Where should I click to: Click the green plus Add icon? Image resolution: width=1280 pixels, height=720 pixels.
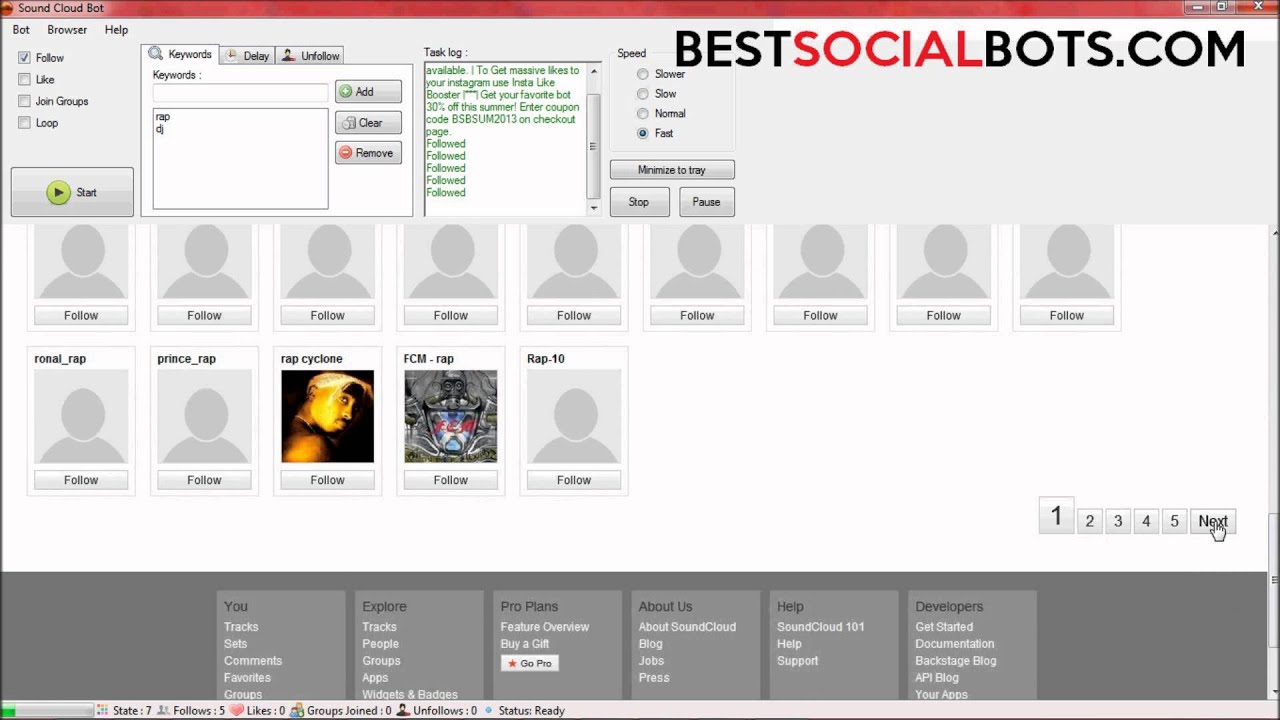346,92
